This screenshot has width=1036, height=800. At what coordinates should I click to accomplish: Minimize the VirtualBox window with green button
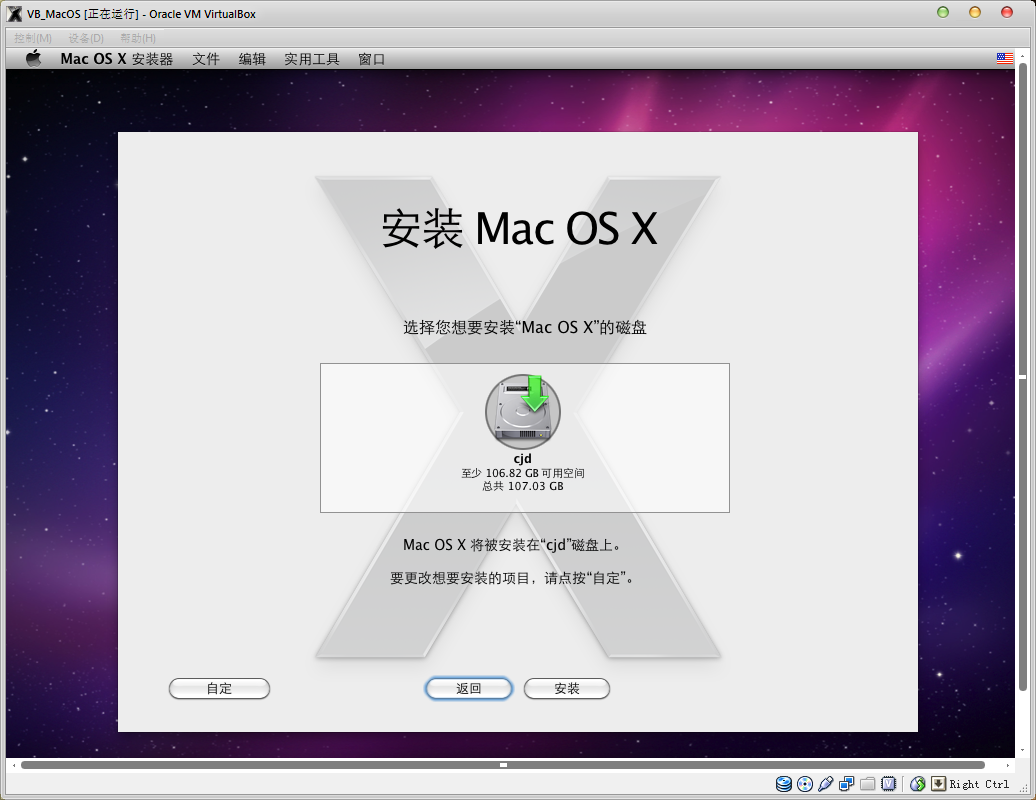pyautogui.click(x=943, y=13)
